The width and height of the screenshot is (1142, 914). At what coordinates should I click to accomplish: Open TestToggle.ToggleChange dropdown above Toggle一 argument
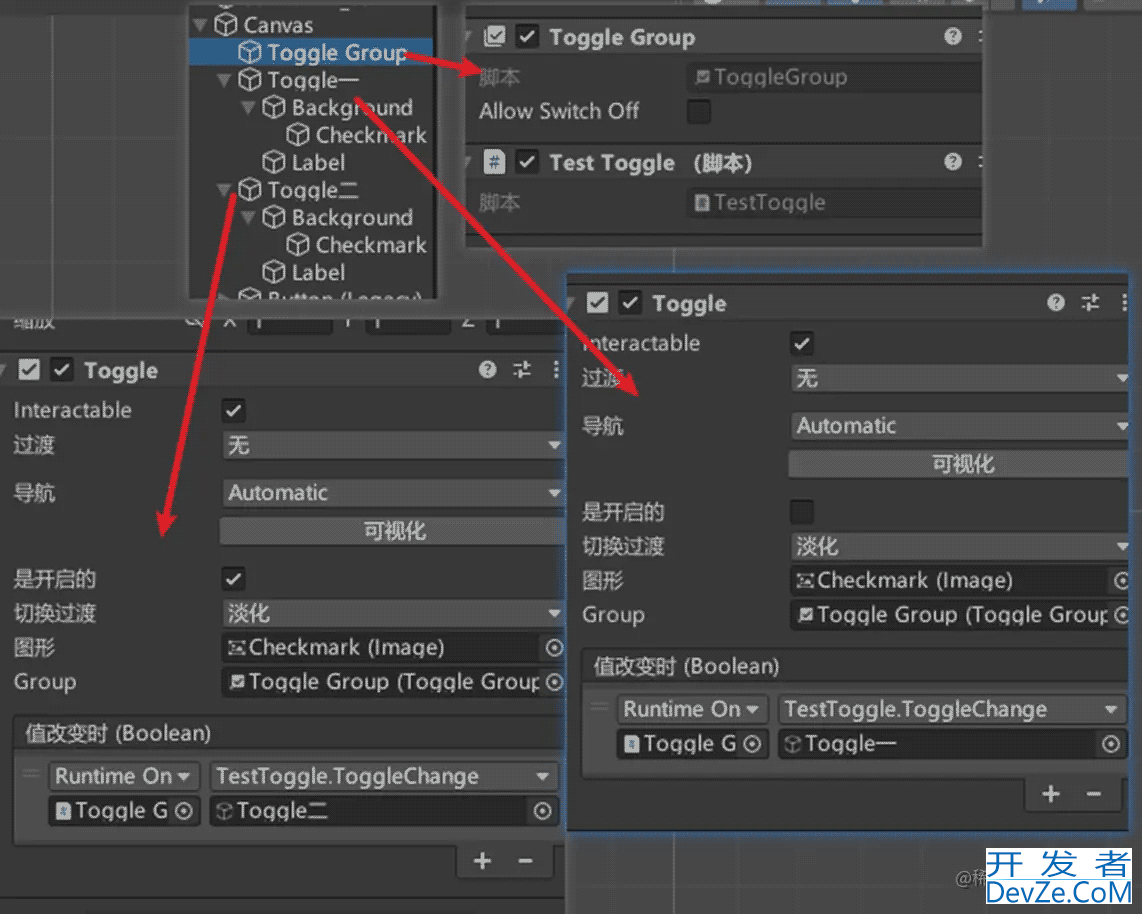tap(953, 709)
